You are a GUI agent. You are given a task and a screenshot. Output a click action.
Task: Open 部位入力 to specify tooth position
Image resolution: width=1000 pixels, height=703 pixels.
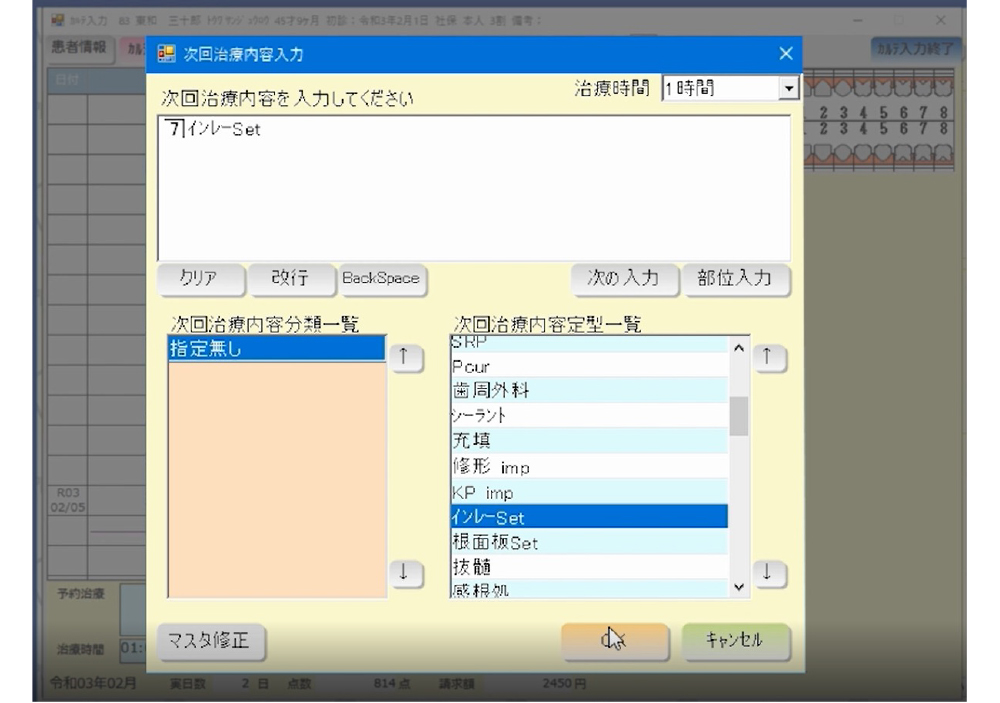tap(734, 278)
